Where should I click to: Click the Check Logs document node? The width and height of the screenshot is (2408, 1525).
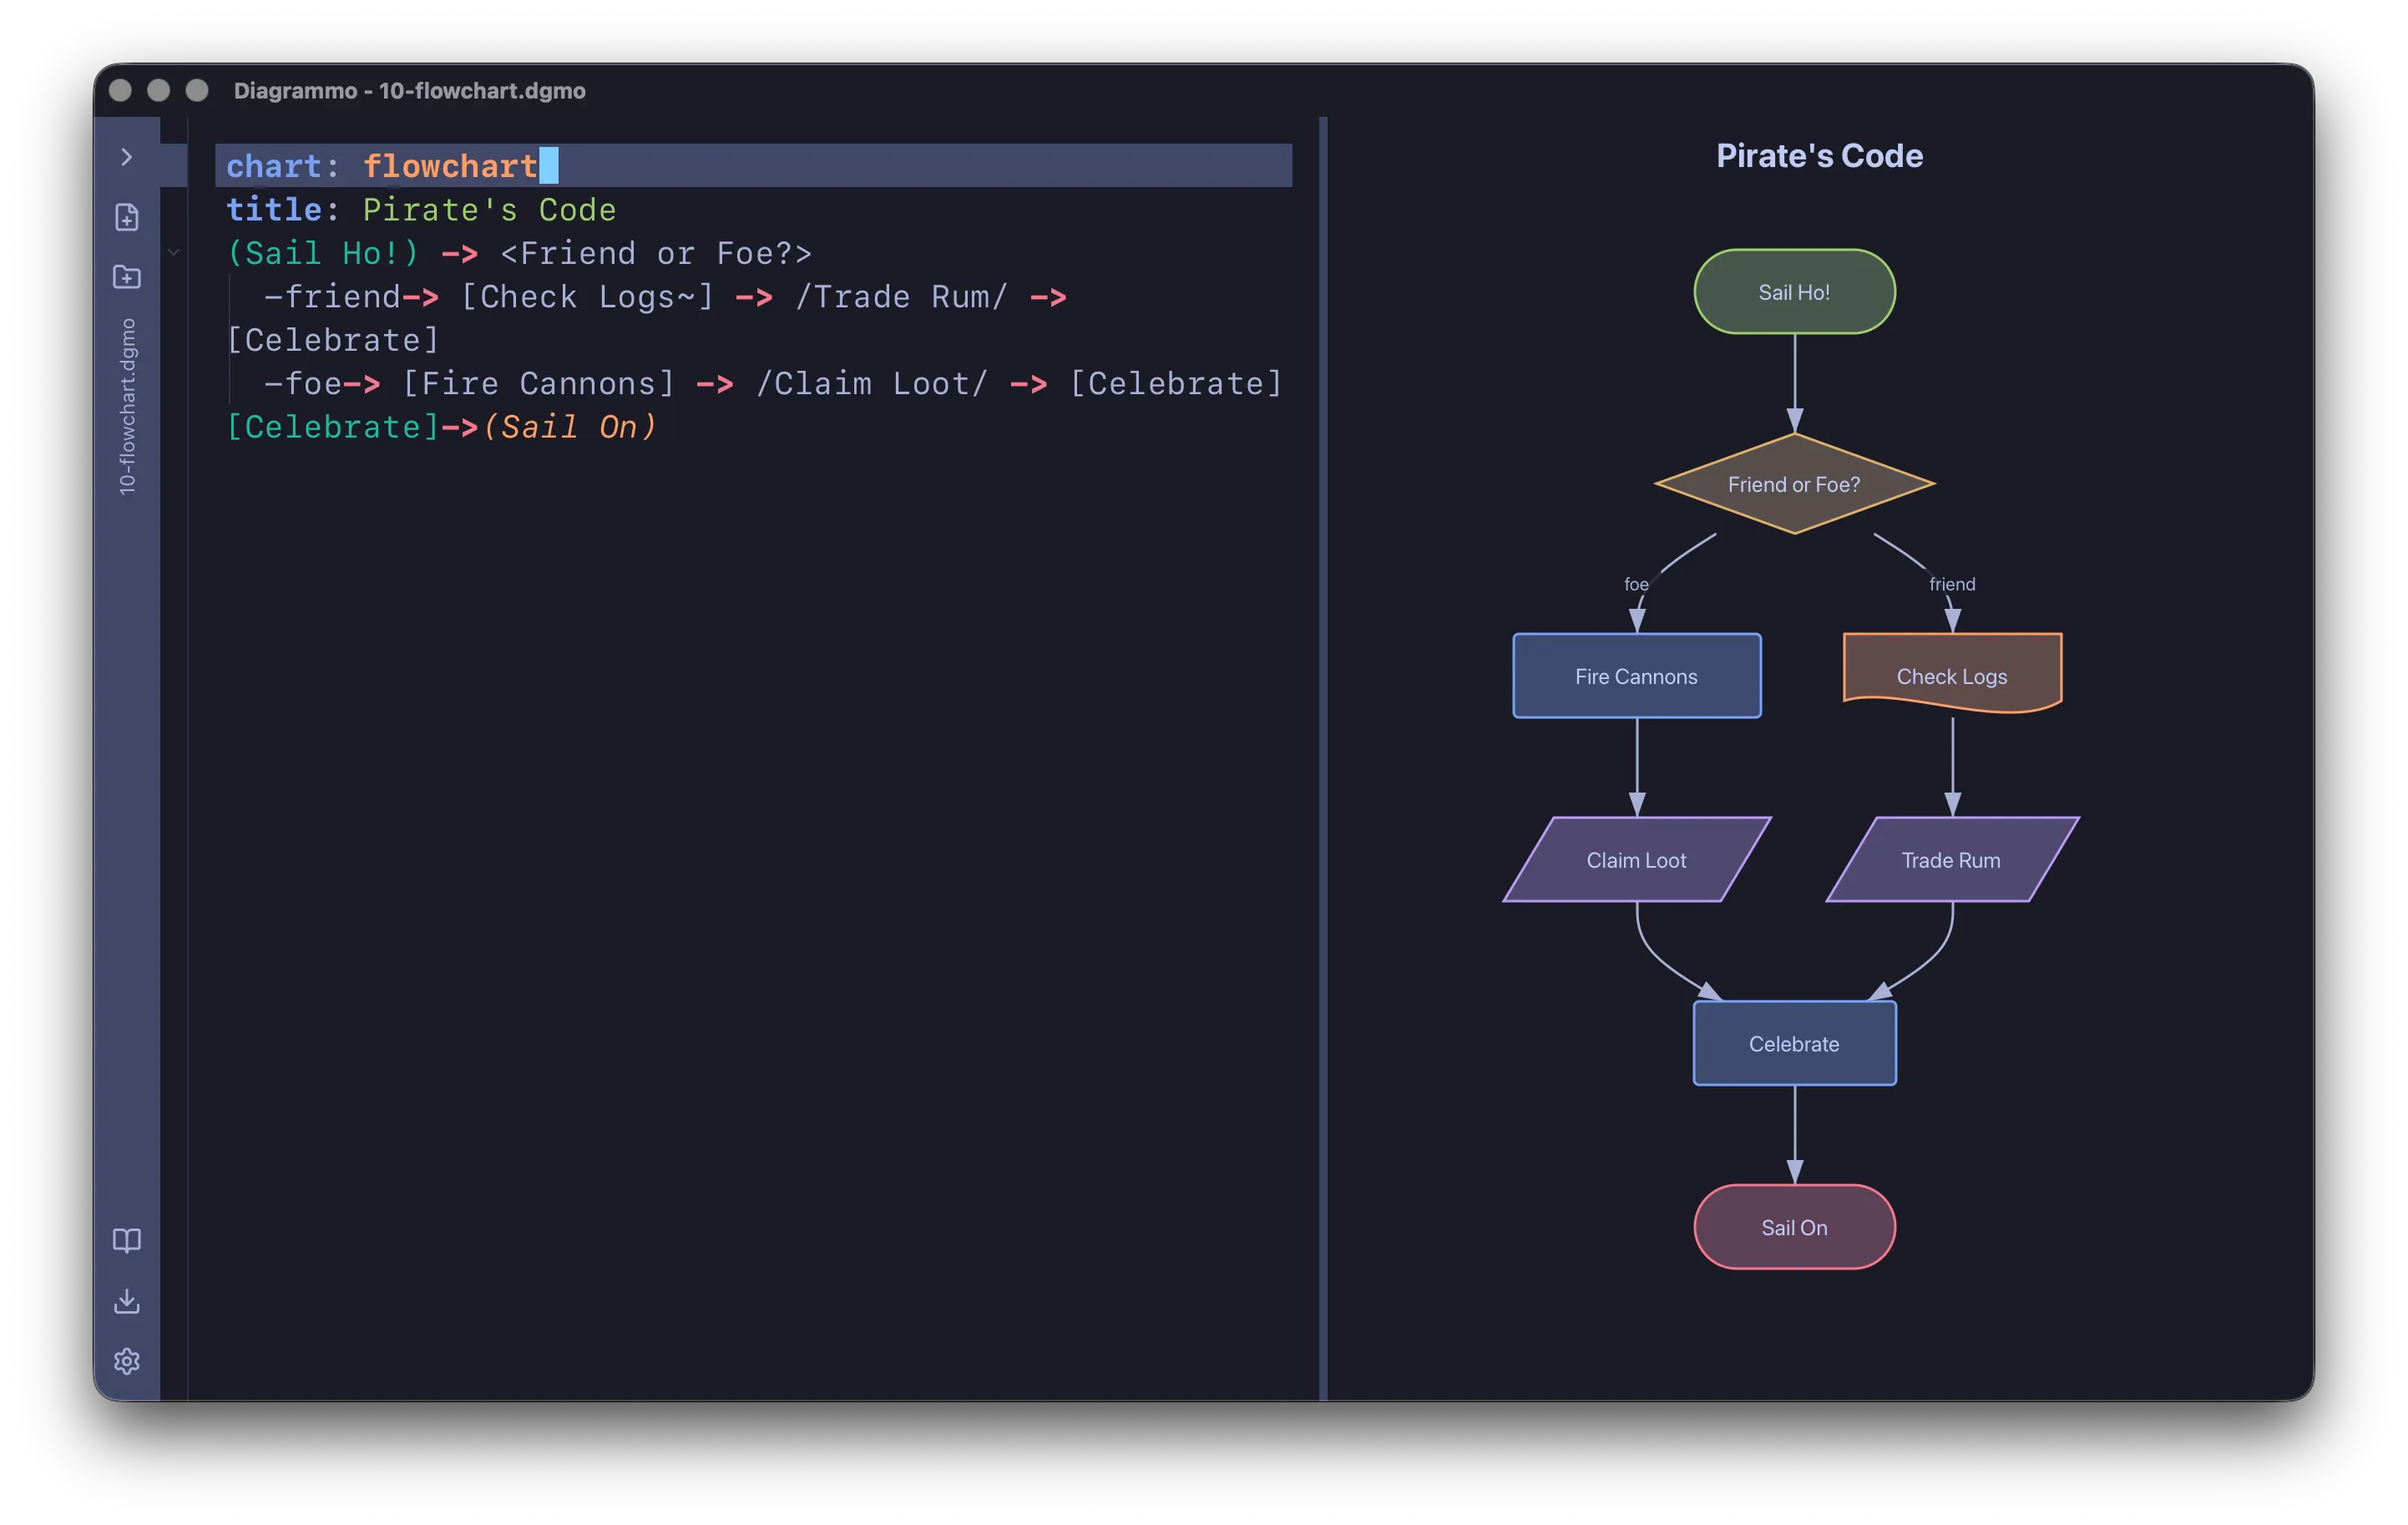(1951, 676)
